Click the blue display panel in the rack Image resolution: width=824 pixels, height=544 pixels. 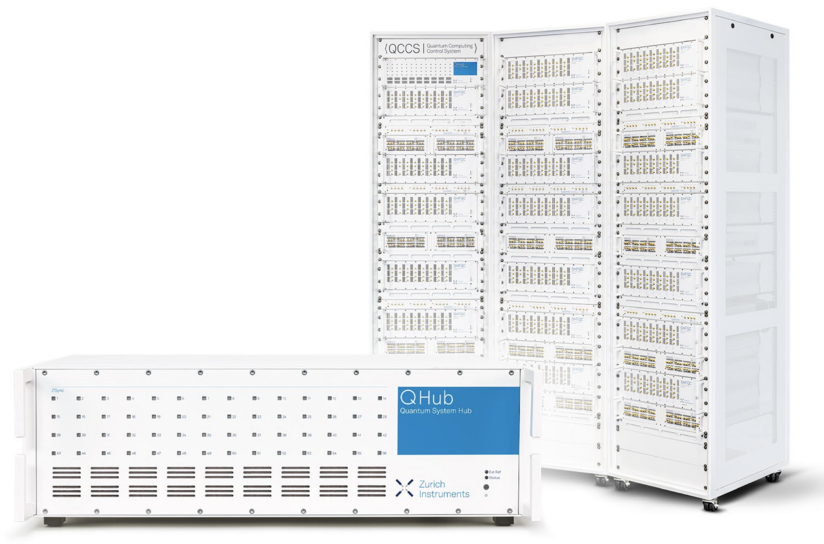point(465,68)
